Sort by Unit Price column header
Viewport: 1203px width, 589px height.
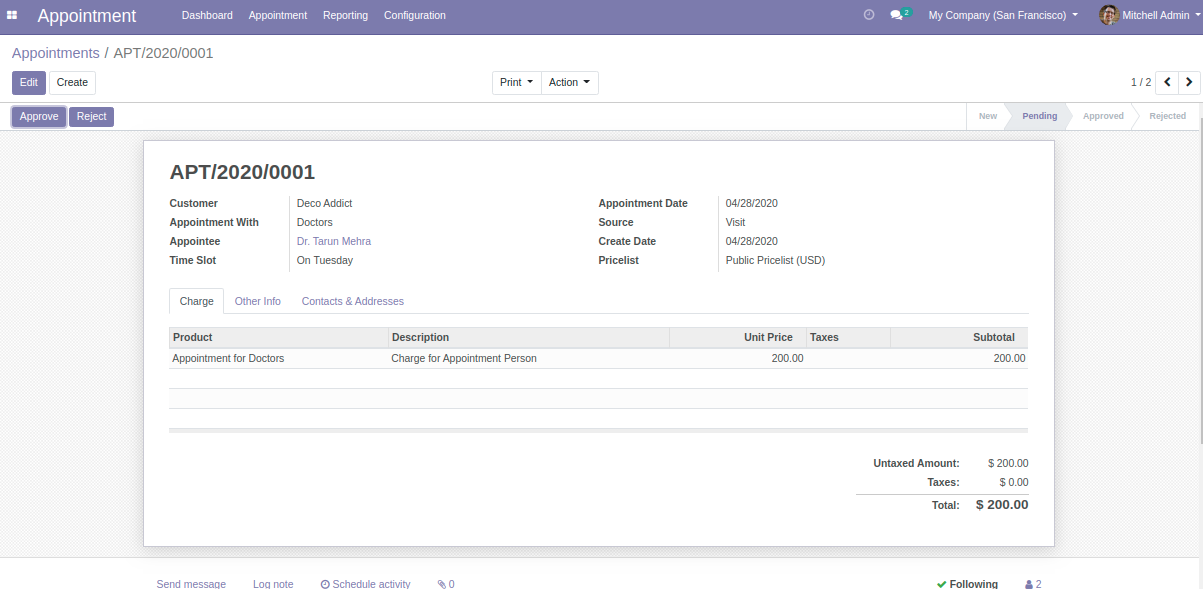click(x=768, y=338)
